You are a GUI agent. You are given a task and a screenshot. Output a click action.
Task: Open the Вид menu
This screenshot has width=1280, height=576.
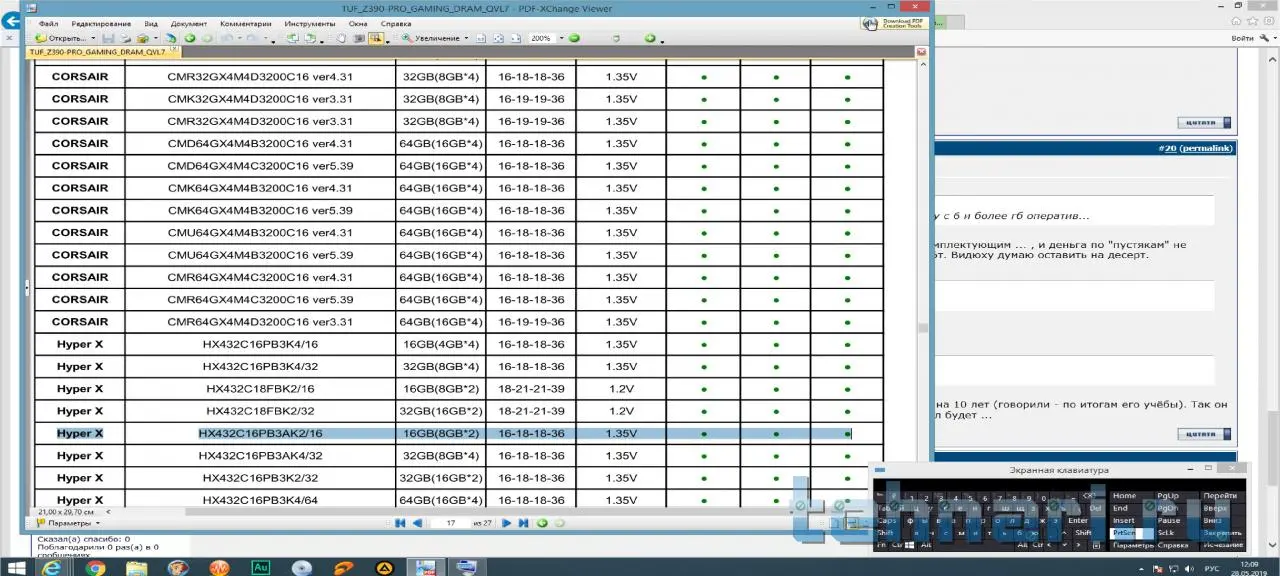click(x=151, y=23)
